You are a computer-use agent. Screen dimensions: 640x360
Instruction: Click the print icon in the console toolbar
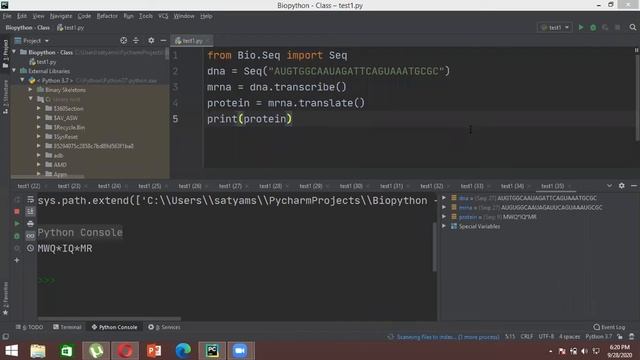coord(30,224)
